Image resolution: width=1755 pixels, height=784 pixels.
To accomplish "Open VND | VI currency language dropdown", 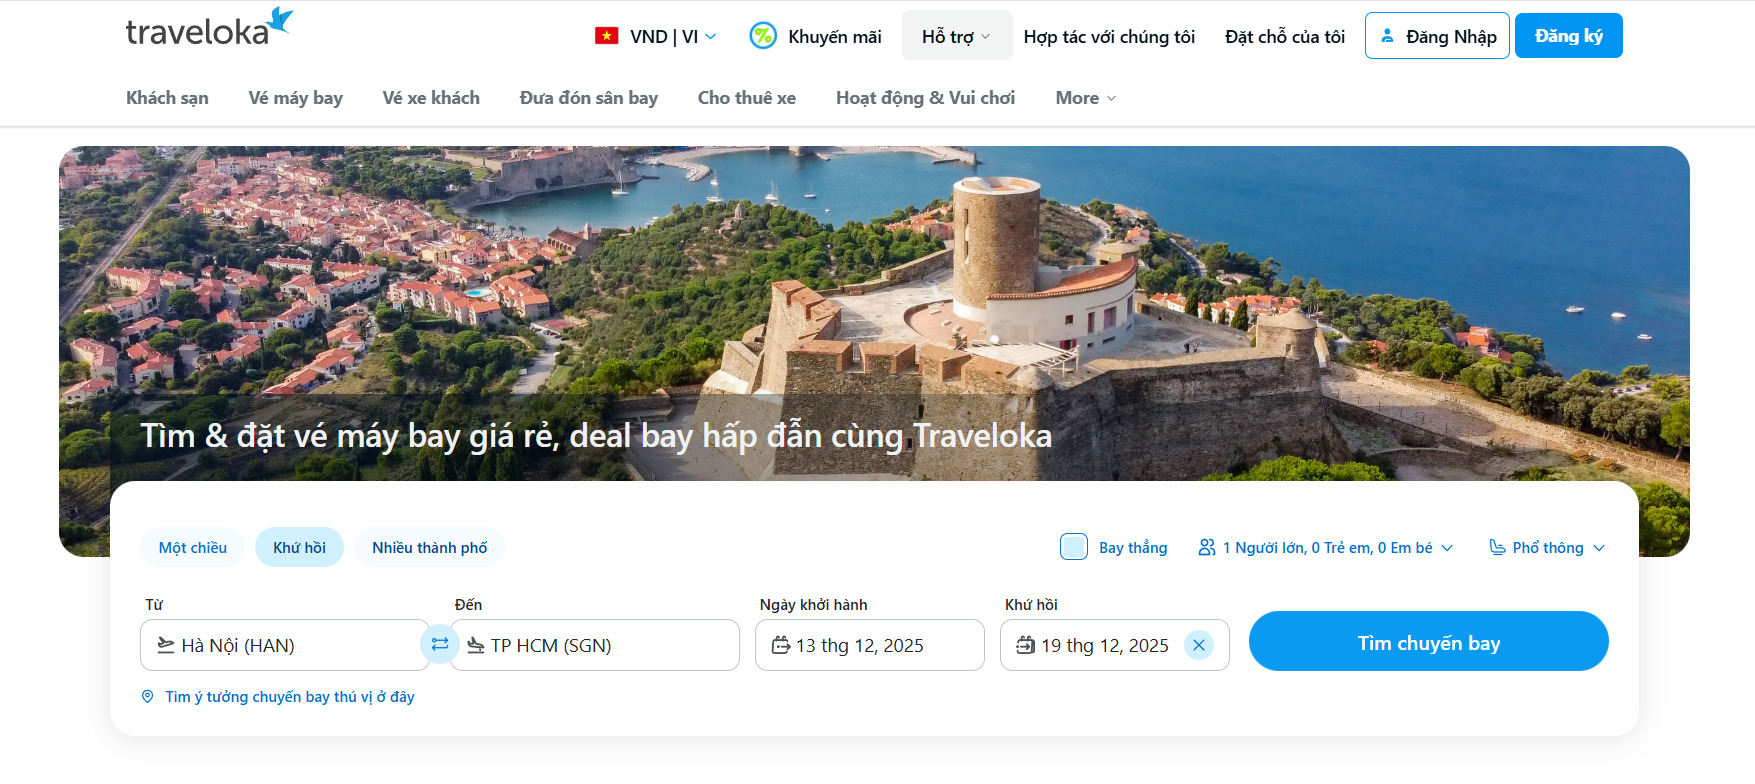I will pyautogui.click(x=656, y=36).
